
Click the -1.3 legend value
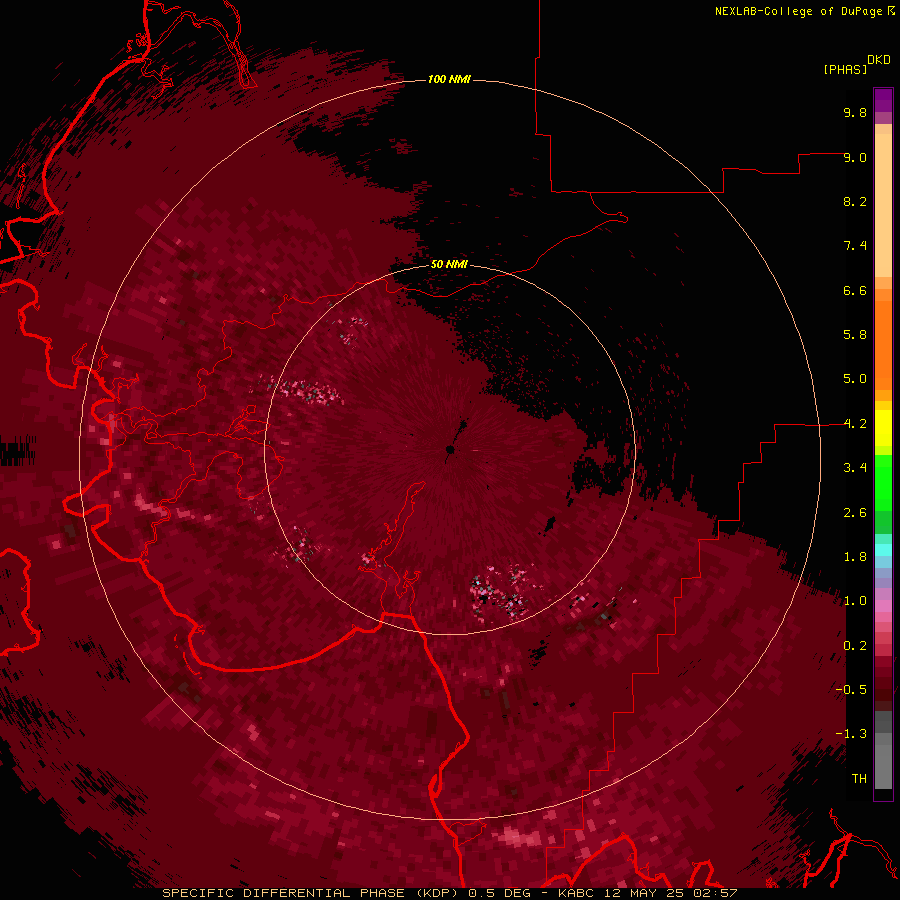[x=851, y=734]
